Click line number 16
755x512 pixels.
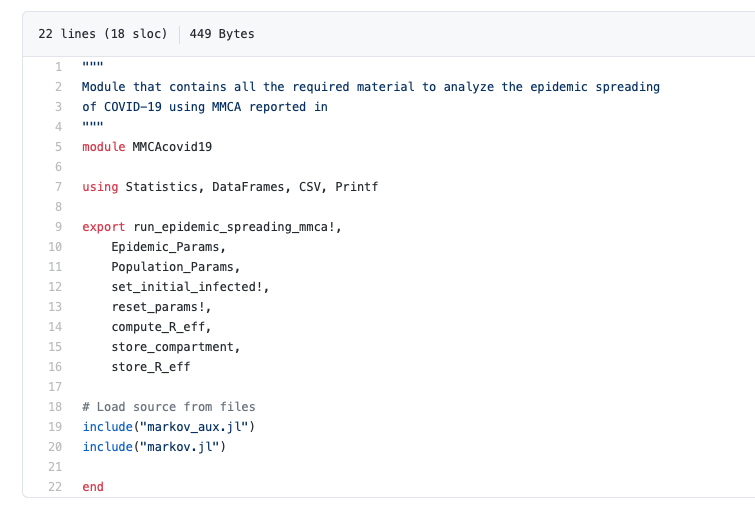click(x=55, y=367)
